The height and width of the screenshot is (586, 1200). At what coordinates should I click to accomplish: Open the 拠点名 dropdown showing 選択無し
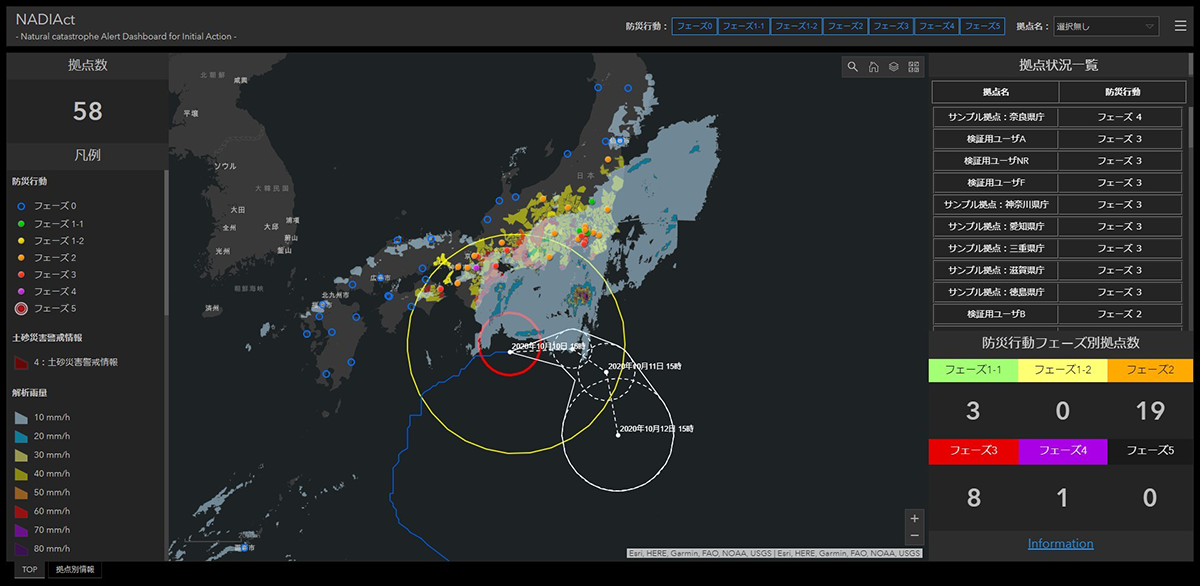click(x=1105, y=27)
